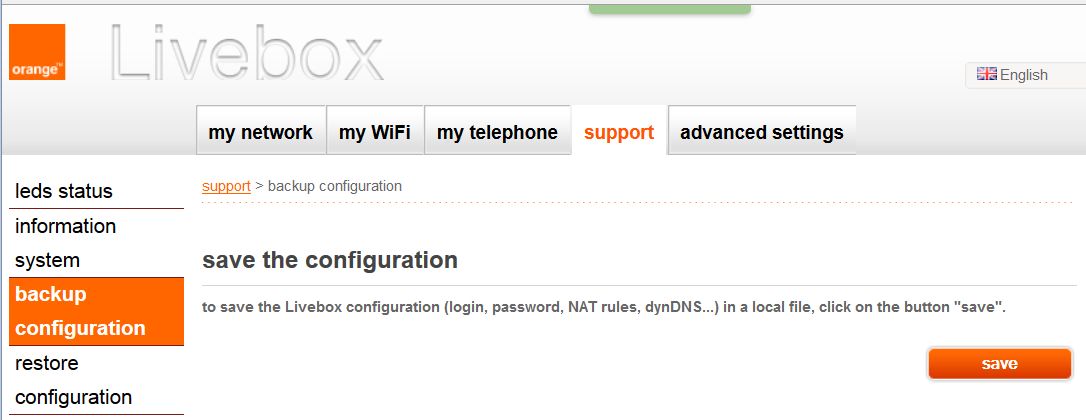
Task: Switch to the my network tab
Action: pyautogui.click(x=260, y=132)
